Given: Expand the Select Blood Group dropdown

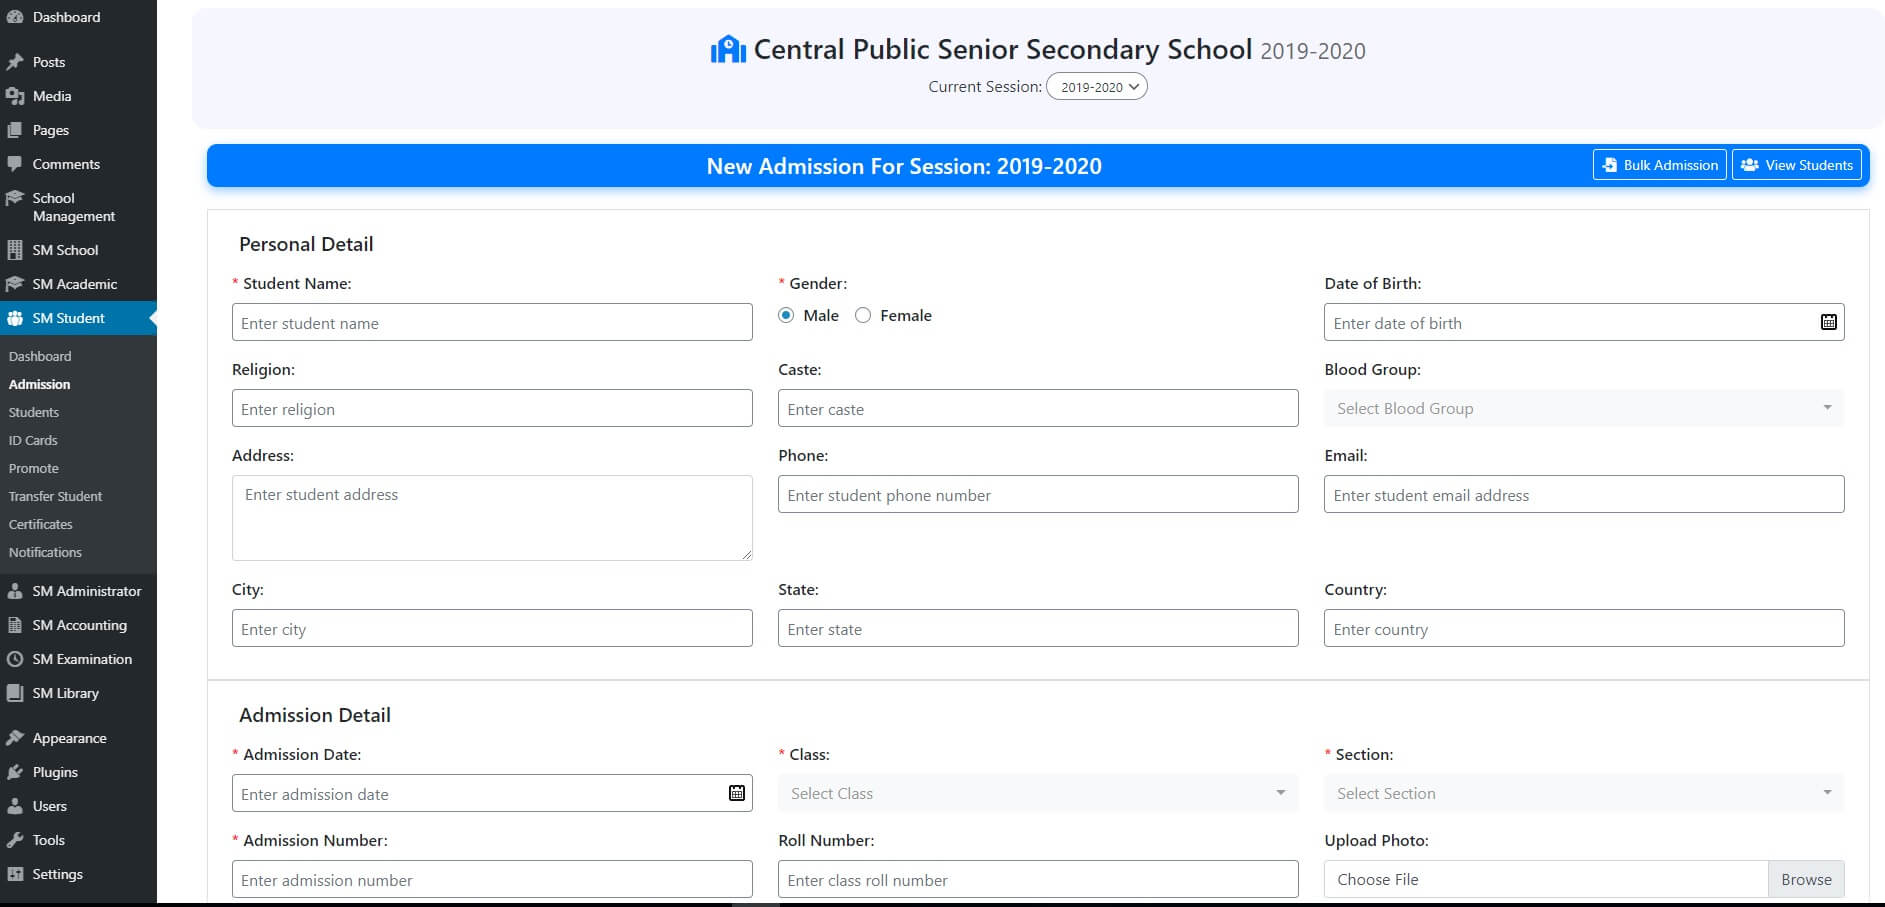Looking at the screenshot, I should (x=1583, y=408).
